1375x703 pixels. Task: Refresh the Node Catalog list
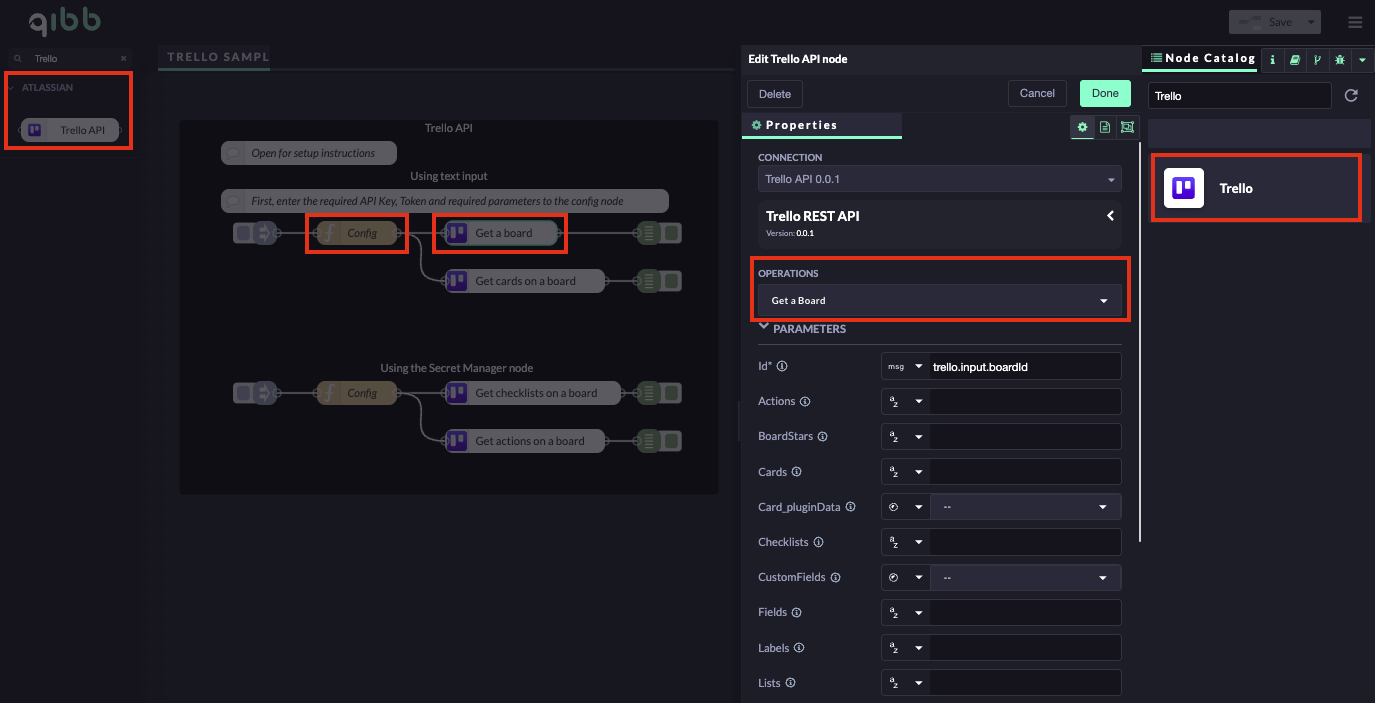1351,96
